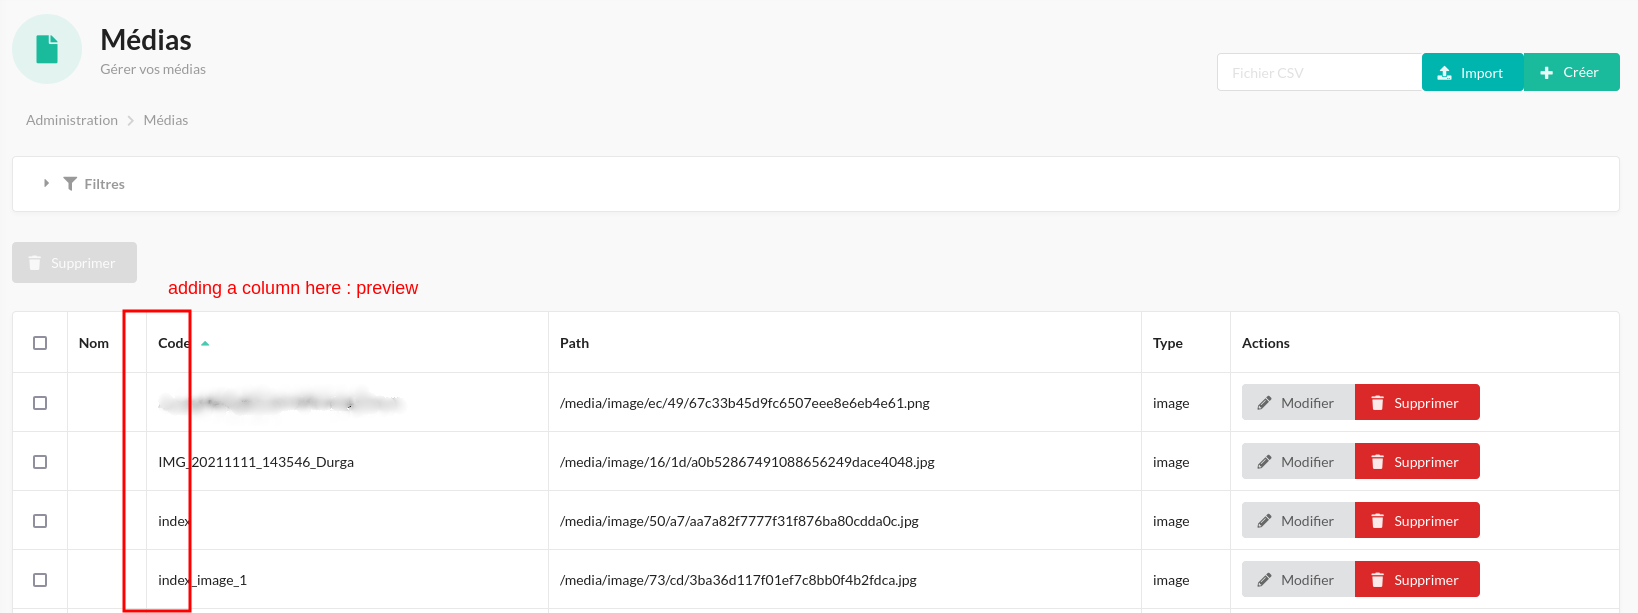Click the ascending sort arrow beside Code
Viewport: 1638px width, 613px height.
click(x=205, y=343)
